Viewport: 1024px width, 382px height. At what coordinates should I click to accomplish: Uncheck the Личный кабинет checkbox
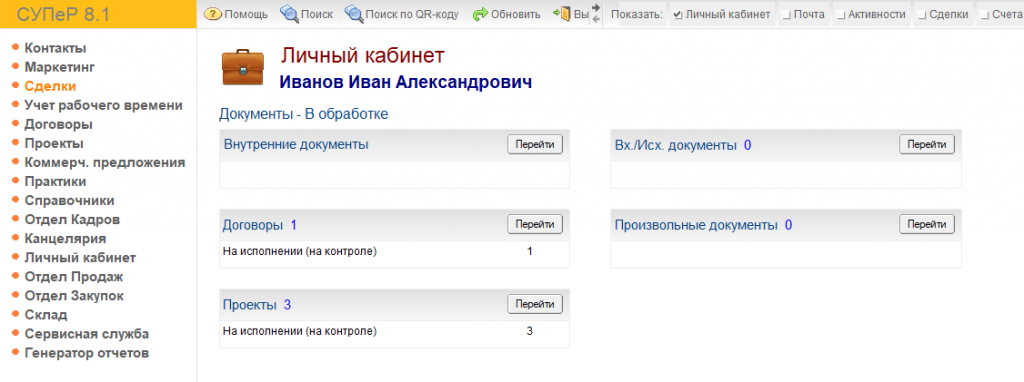[x=677, y=14]
